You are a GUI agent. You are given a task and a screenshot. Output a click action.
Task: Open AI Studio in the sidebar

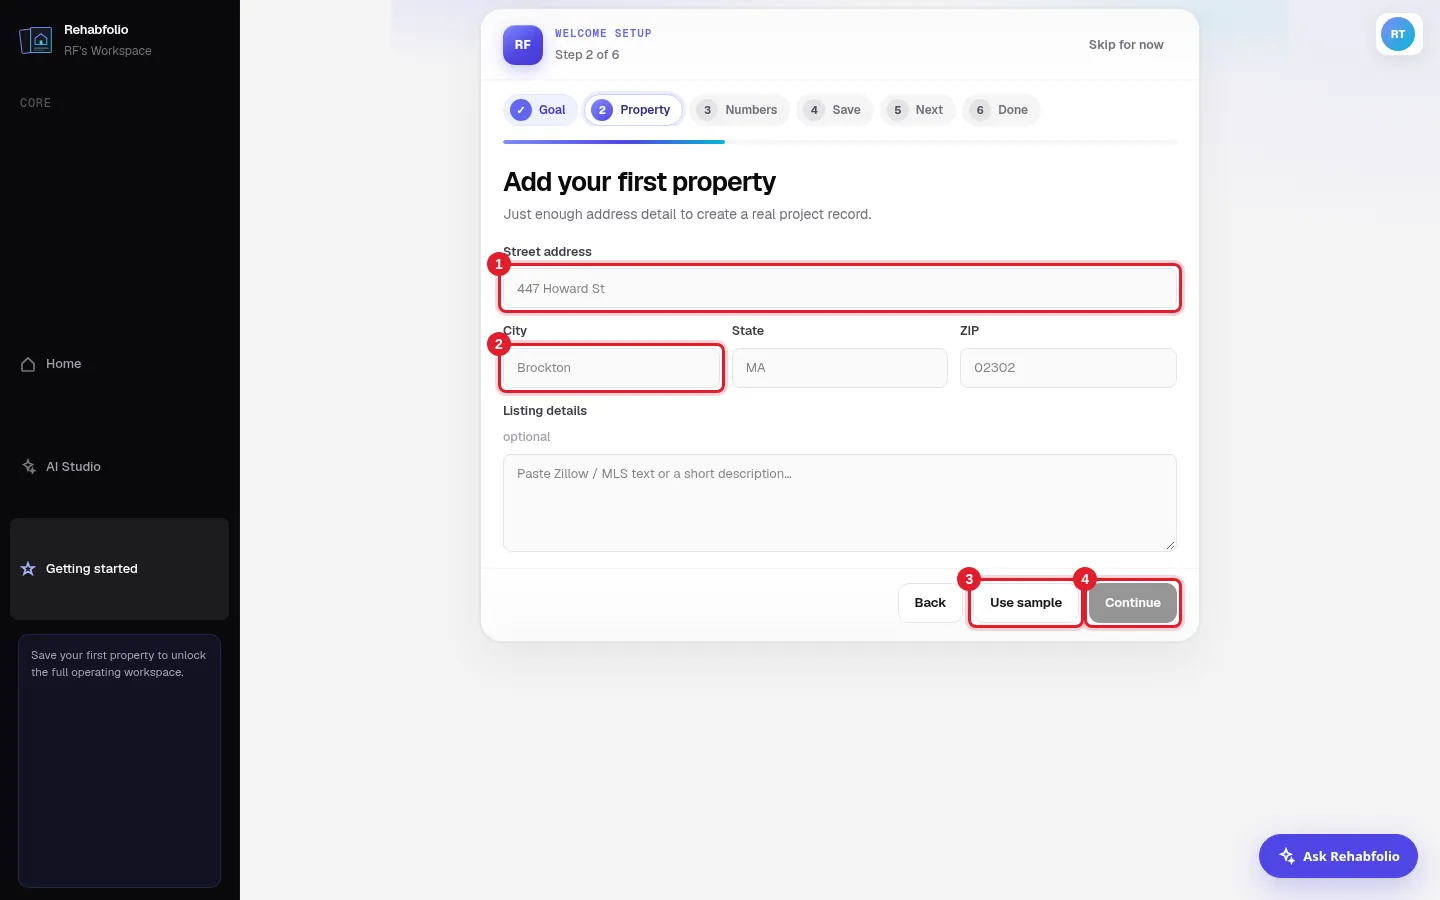pos(119,466)
